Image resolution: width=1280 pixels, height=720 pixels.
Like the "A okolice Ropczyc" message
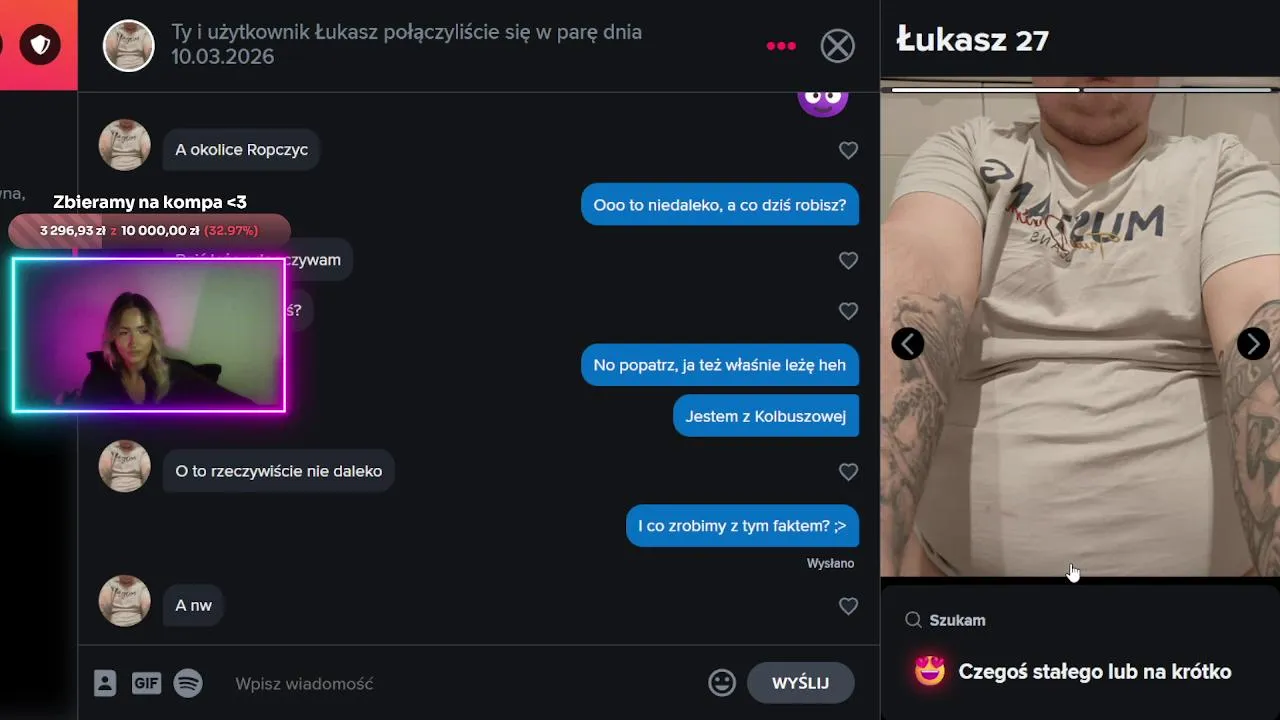pyautogui.click(x=848, y=150)
